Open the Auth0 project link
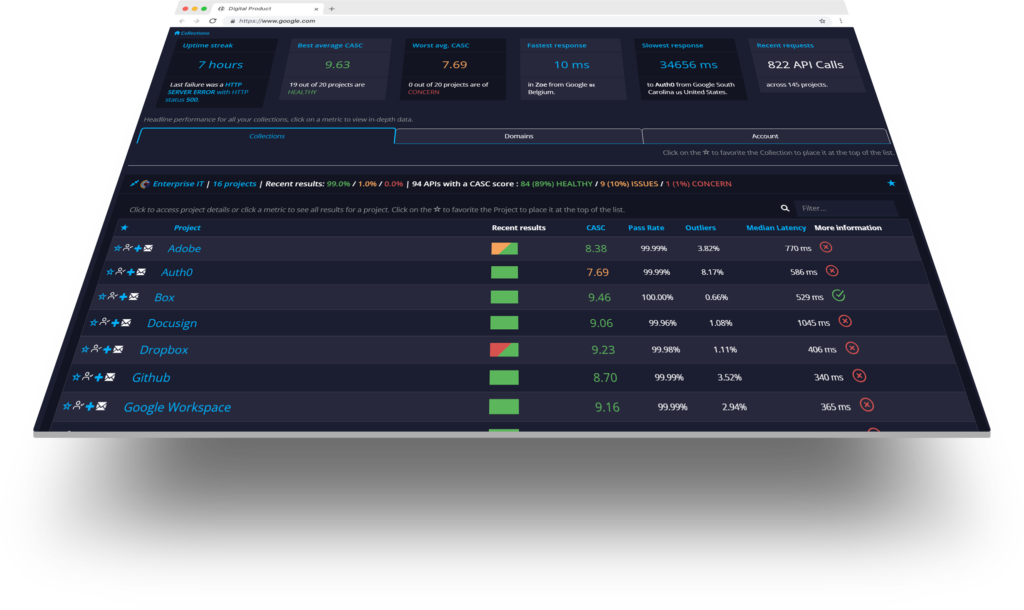 [x=176, y=272]
